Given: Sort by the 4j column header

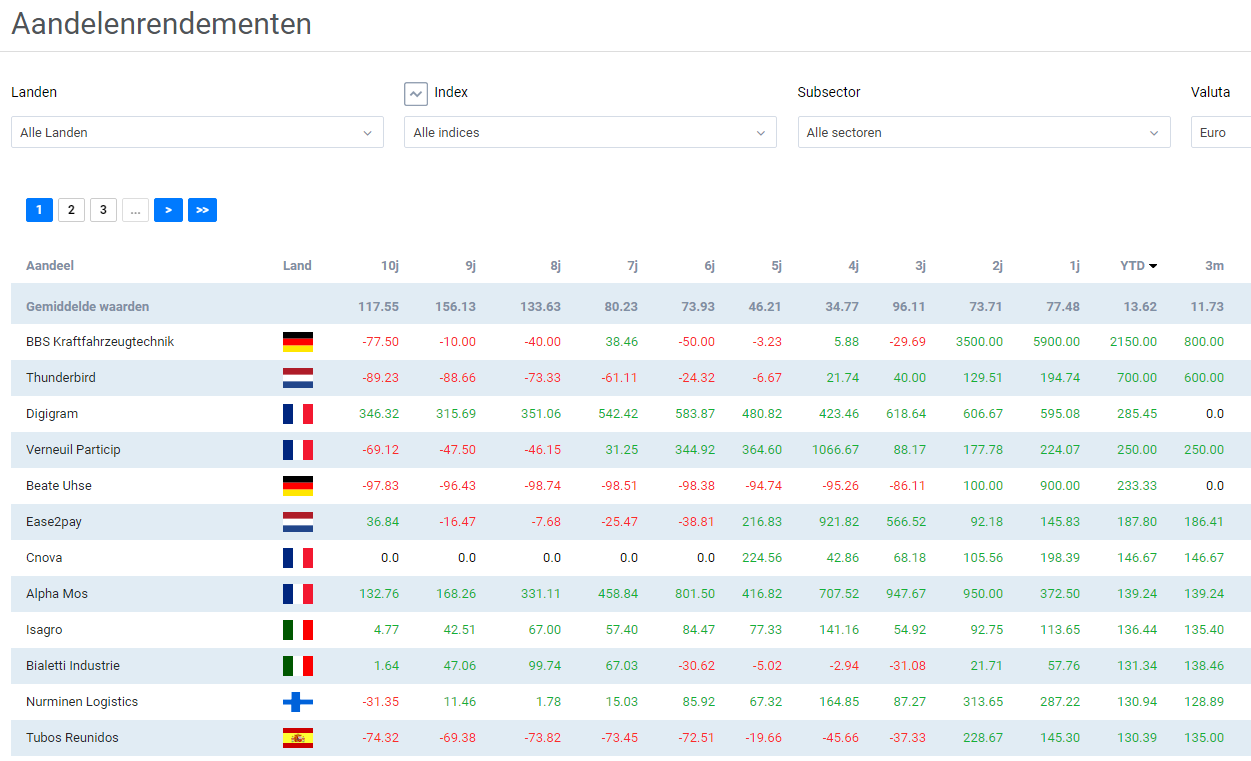Looking at the screenshot, I should coord(853,266).
